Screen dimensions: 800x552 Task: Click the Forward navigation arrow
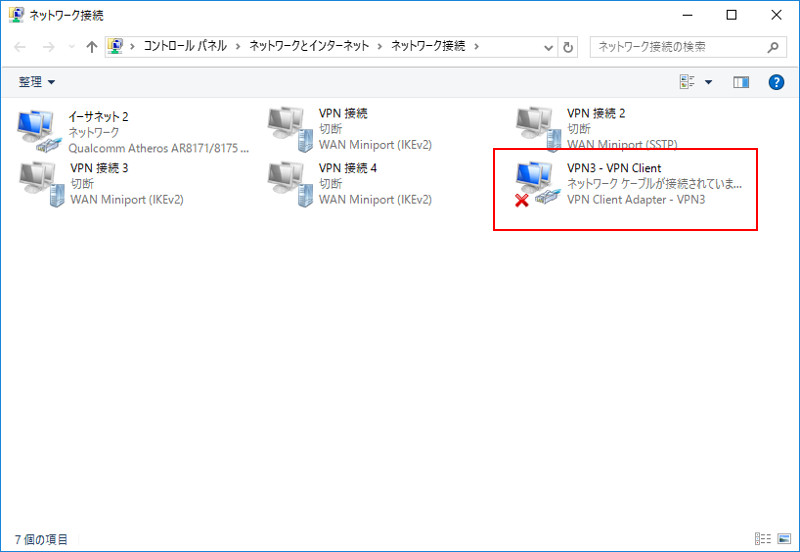point(48,47)
